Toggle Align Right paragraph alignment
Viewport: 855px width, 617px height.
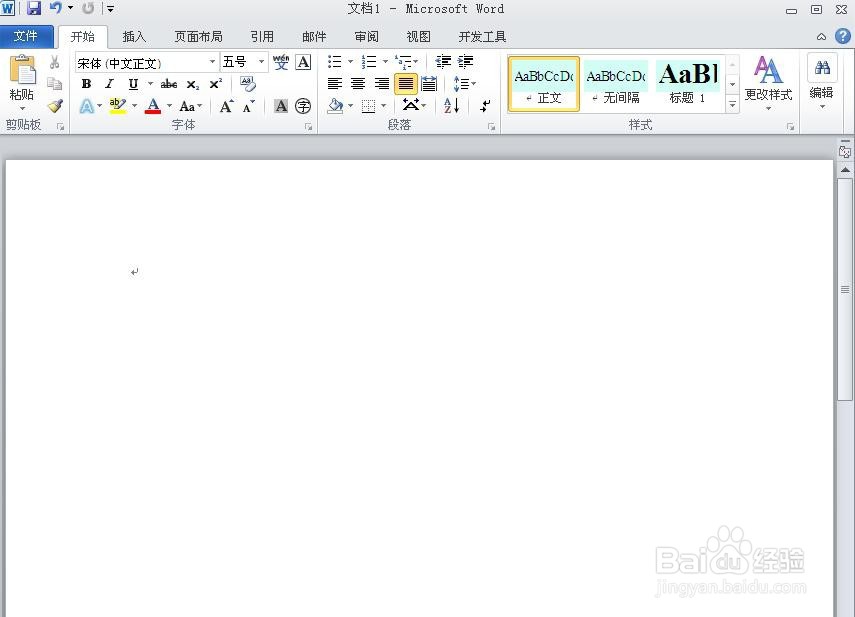click(381, 83)
